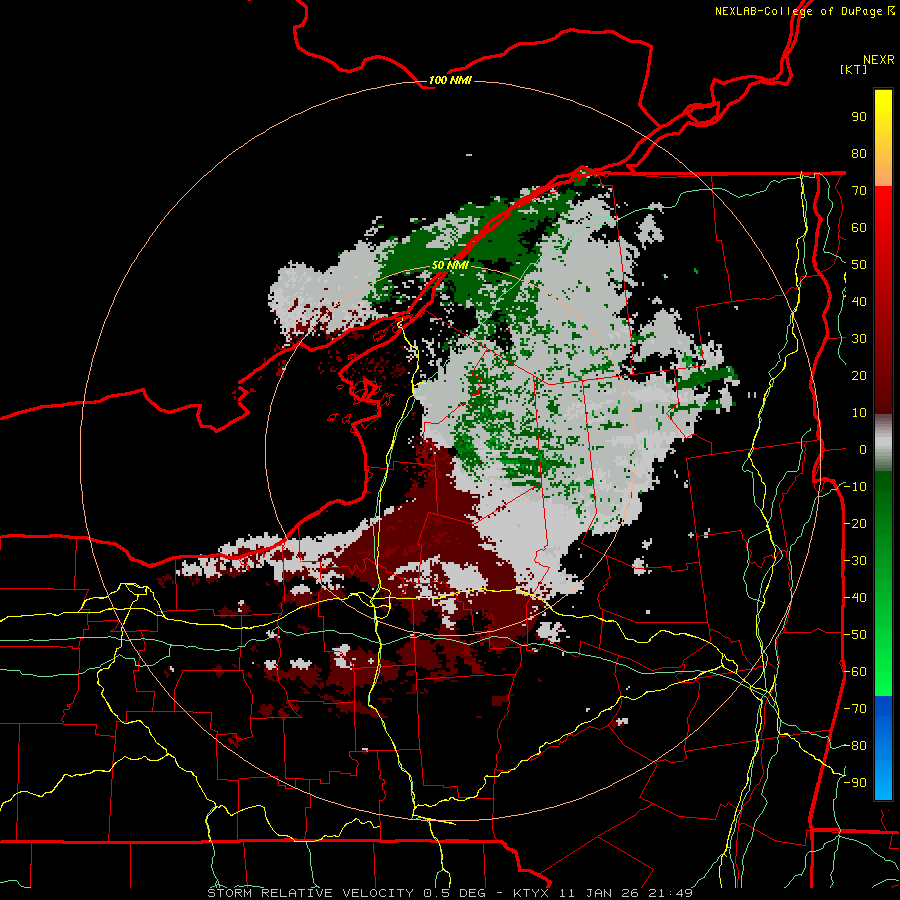The image size is (900, 900).
Task: Click the 20 value on velocity scale
Action: pyautogui.click(x=859, y=375)
